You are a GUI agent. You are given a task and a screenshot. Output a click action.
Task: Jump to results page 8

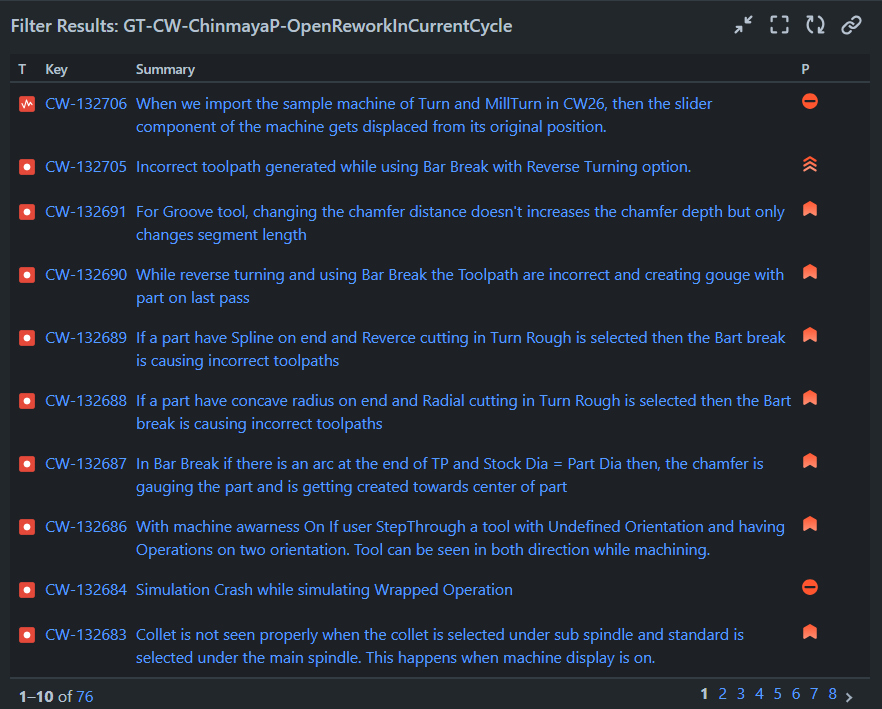(832, 693)
